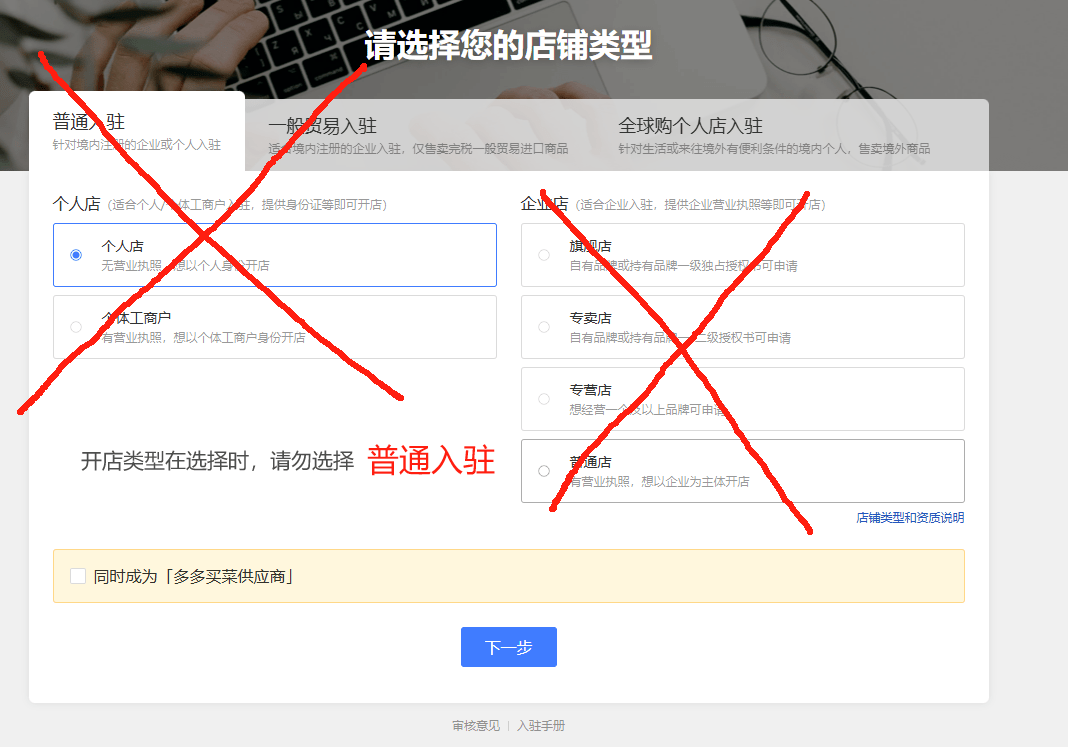Switch to the 一般贸易入驻 tab
Screen dimensions: 1068x747
tap(418, 136)
